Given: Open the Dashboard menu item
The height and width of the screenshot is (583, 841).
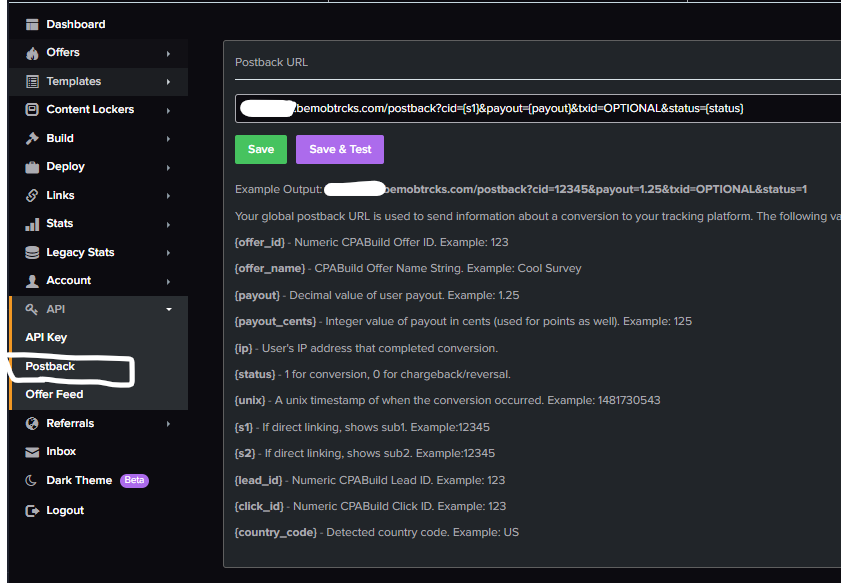Looking at the screenshot, I should (76, 24).
